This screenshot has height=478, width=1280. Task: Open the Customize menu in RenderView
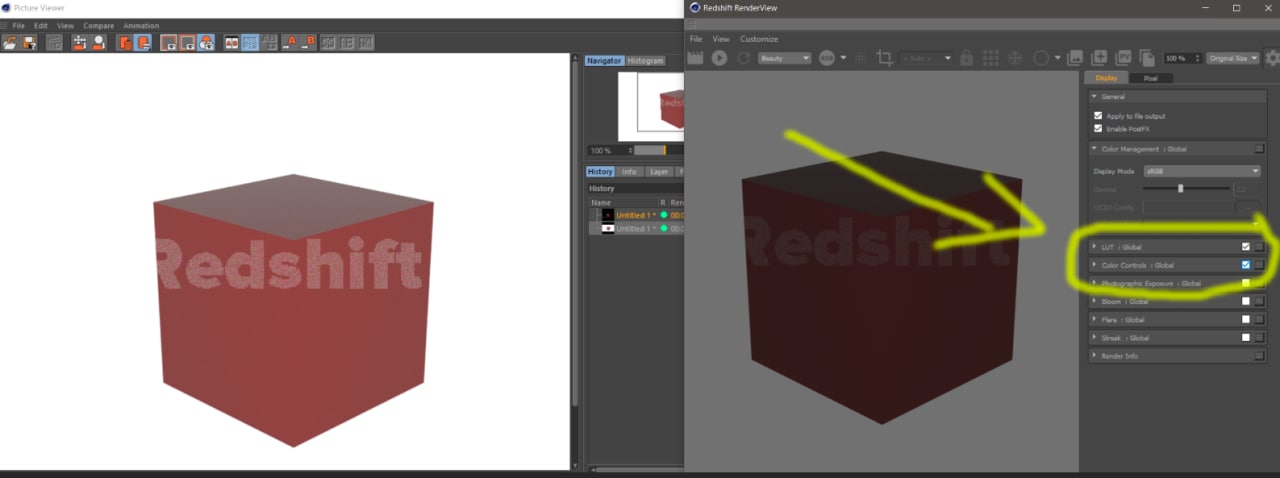click(x=759, y=39)
